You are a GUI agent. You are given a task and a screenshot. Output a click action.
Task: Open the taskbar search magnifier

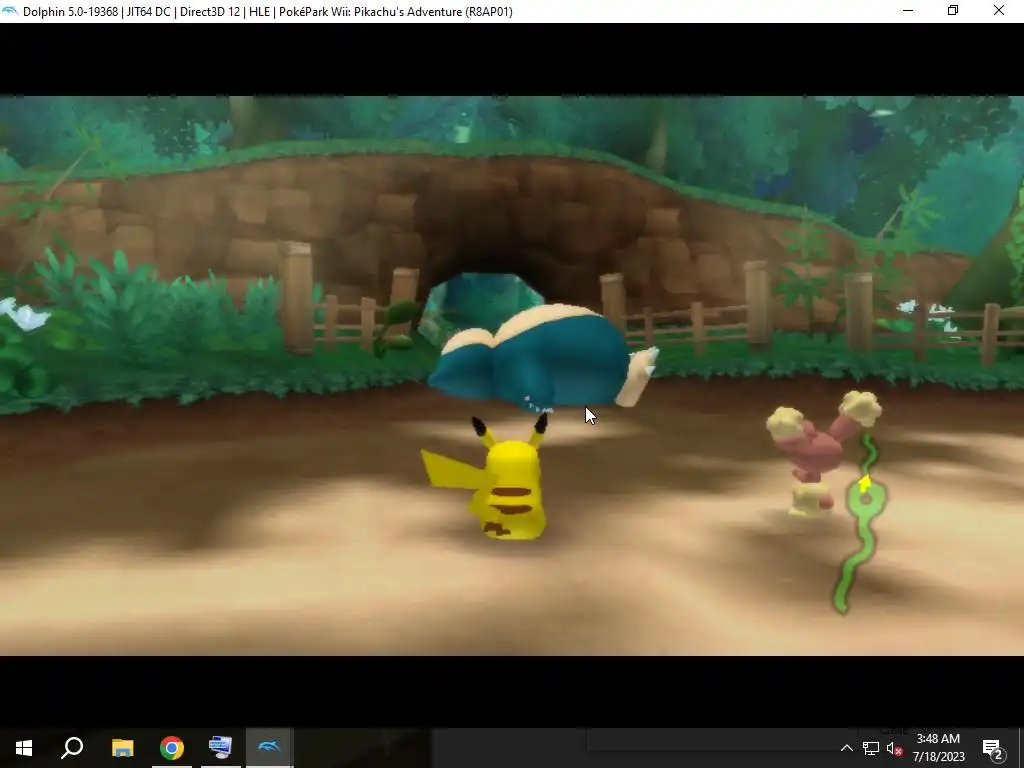(x=72, y=748)
